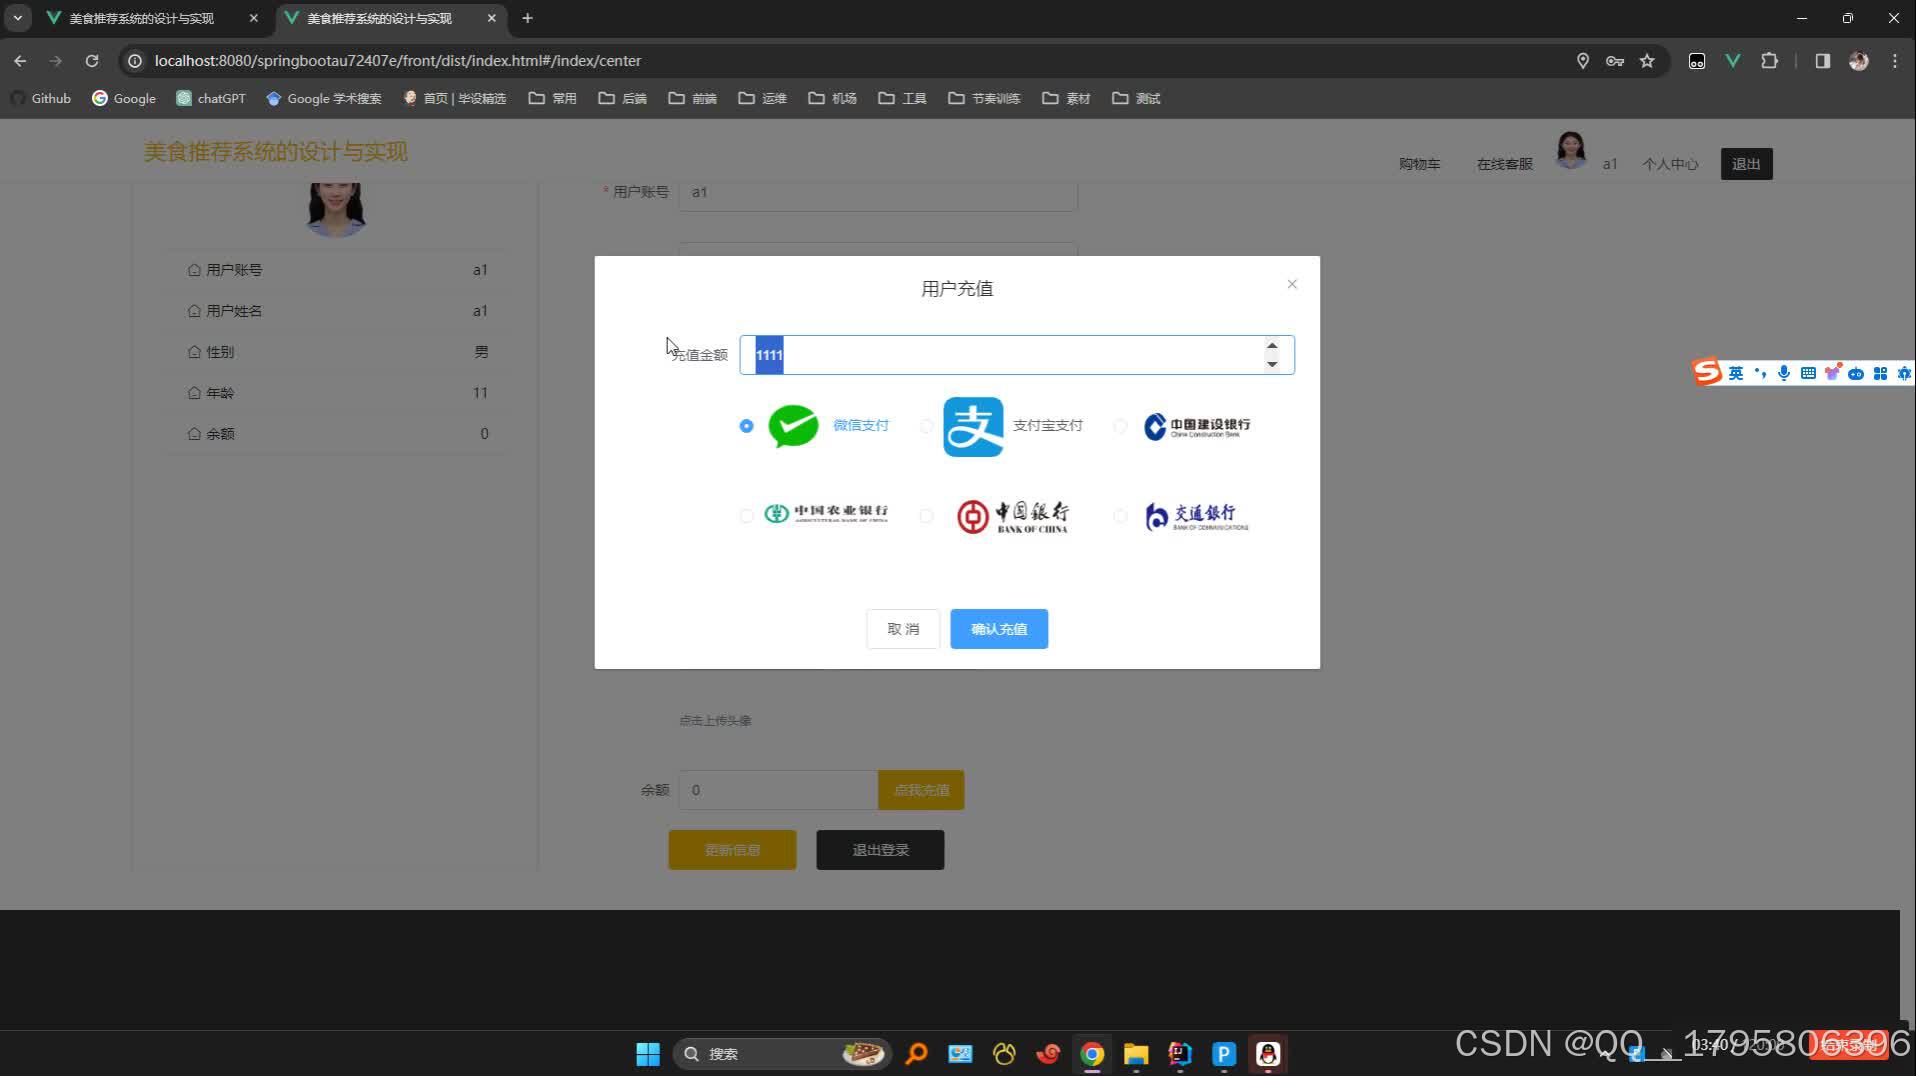1916x1076 pixels.
Task: Click the site title 美食推荐系统的设计与实现
Action: pos(275,152)
